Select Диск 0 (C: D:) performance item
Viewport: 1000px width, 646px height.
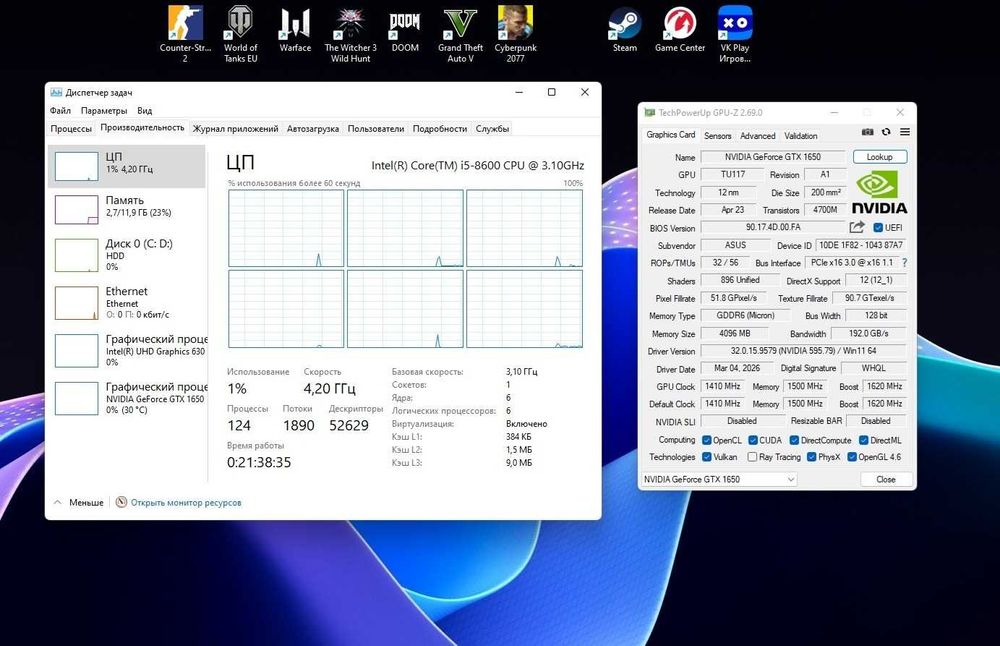click(127, 254)
